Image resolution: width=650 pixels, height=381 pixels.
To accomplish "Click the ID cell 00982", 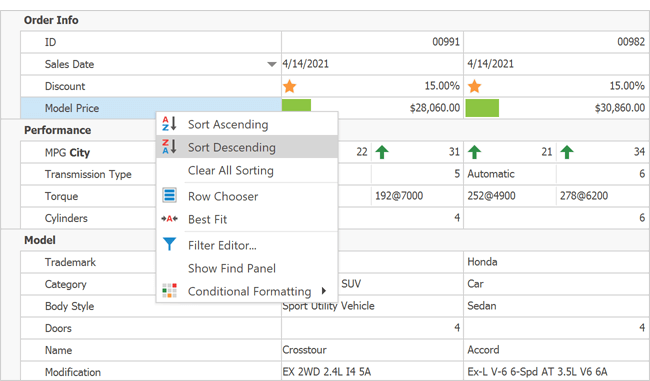I will [x=557, y=42].
